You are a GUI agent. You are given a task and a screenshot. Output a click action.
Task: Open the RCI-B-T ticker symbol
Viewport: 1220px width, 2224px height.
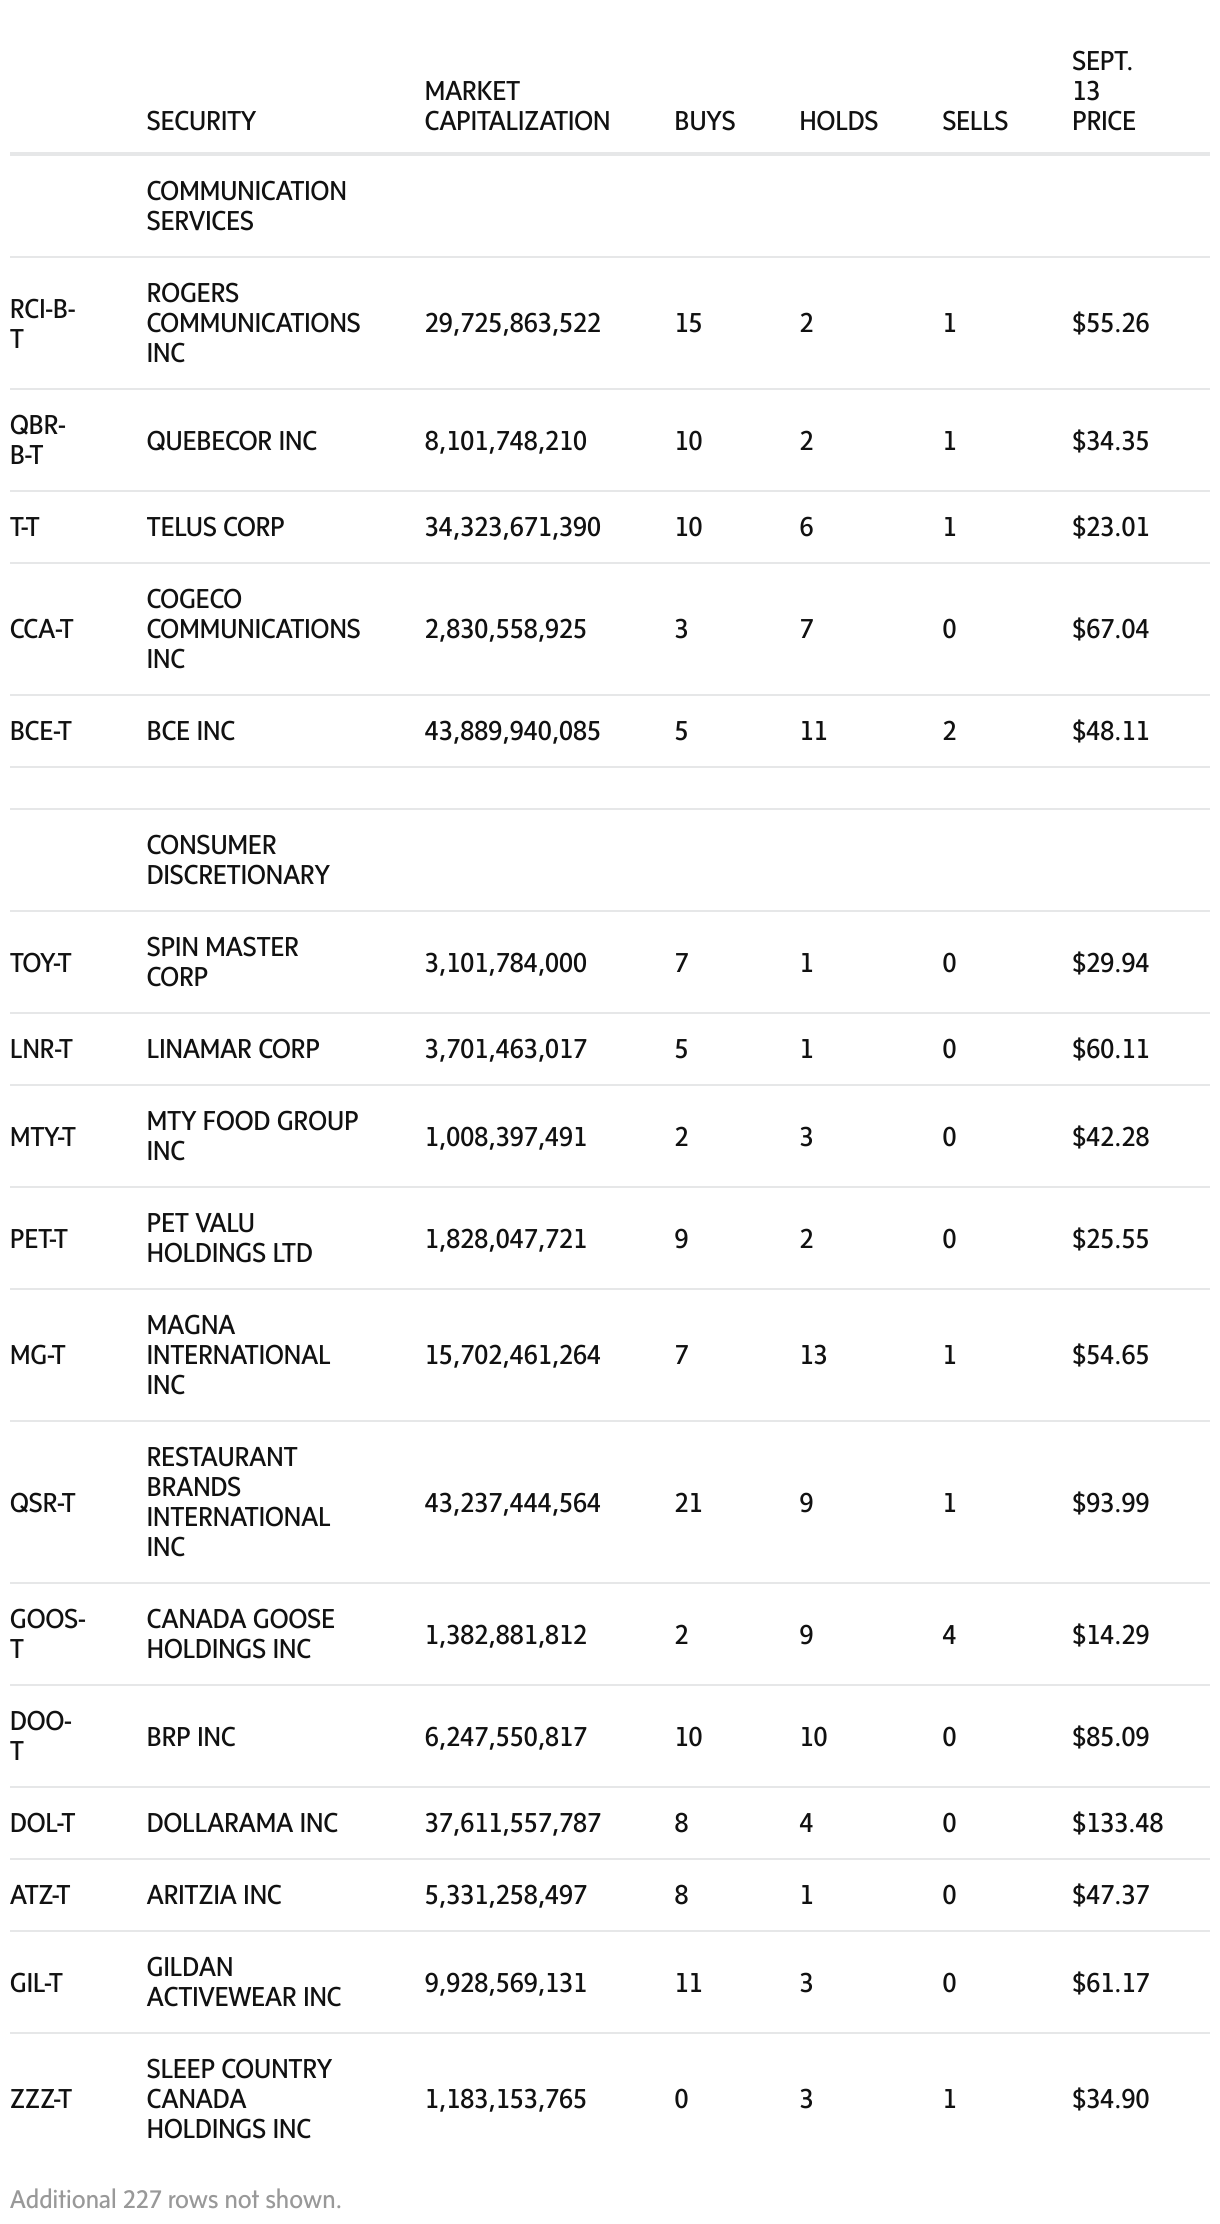[x=42, y=323]
